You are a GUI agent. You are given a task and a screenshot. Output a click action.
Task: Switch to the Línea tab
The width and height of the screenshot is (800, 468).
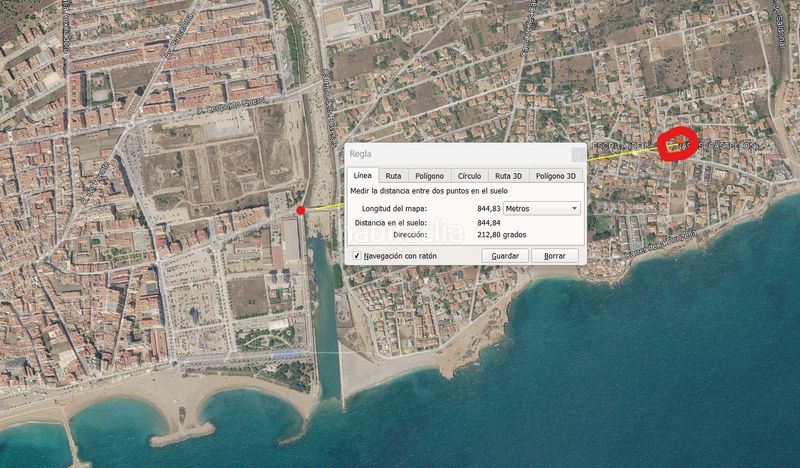pyautogui.click(x=362, y=175)
